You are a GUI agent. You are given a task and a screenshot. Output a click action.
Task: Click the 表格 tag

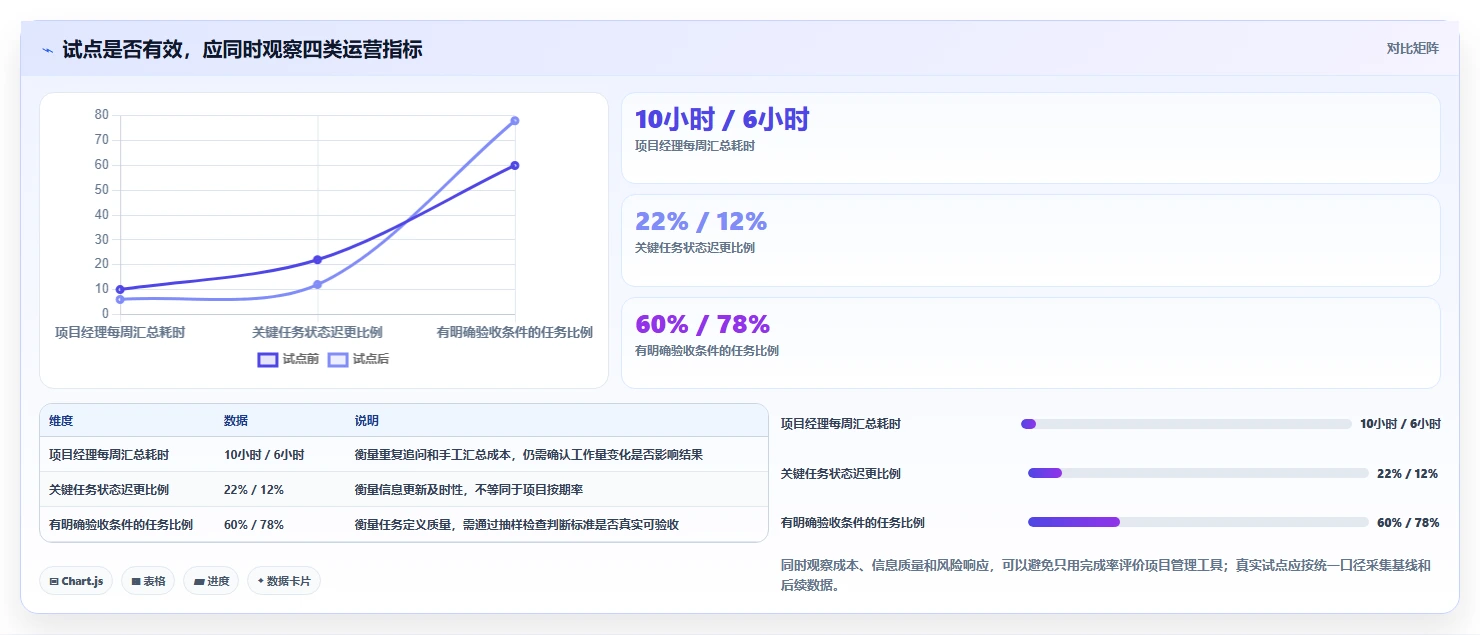[148, 581]
